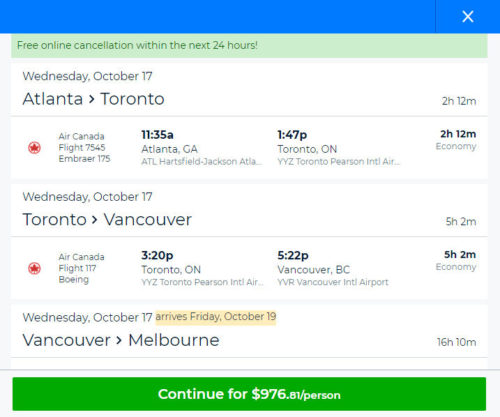Click Air Canada logo for Flight 117
Image resolution: width=500 pixels, height=417 pixels.
34,268
